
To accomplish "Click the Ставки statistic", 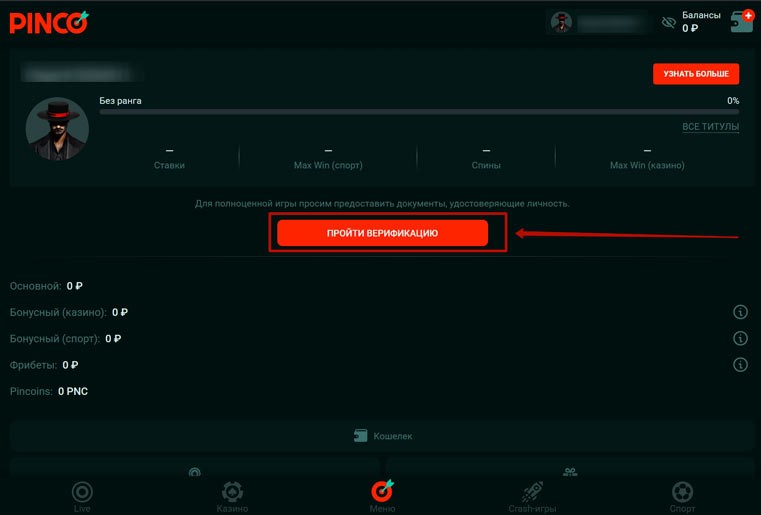I will 169,159.
